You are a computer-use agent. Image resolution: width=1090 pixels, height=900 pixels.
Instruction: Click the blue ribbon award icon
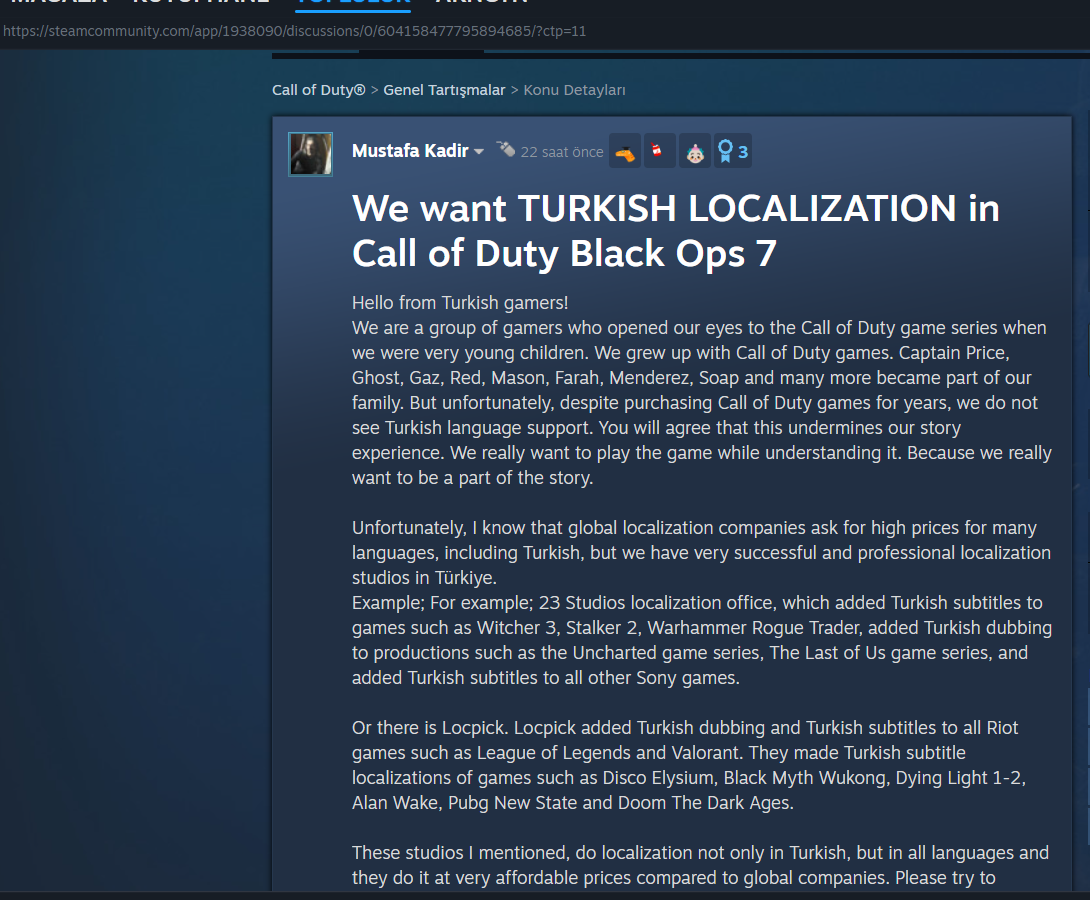pyautogui.click(x=724, y=152)
